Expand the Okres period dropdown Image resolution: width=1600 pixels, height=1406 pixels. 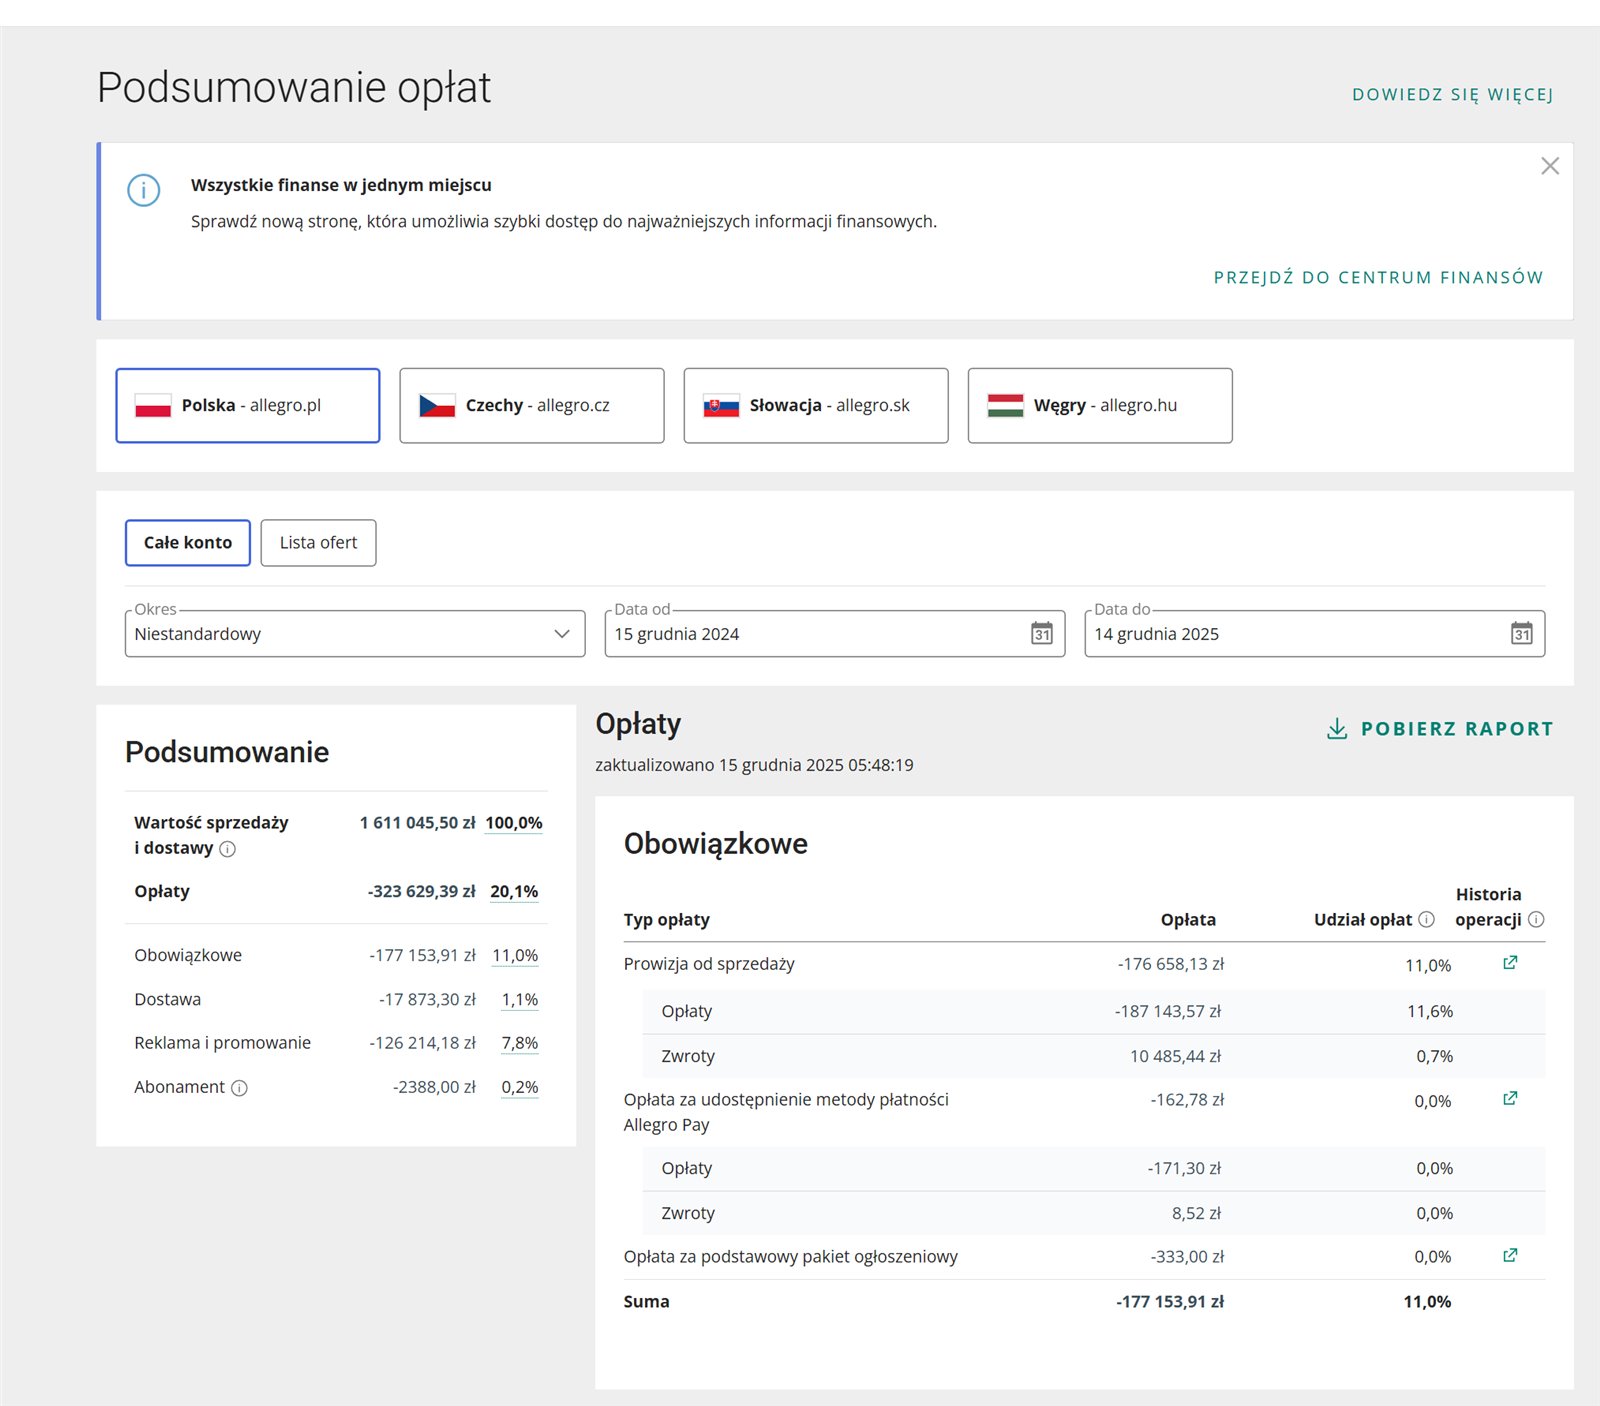(x=354, y=634)
